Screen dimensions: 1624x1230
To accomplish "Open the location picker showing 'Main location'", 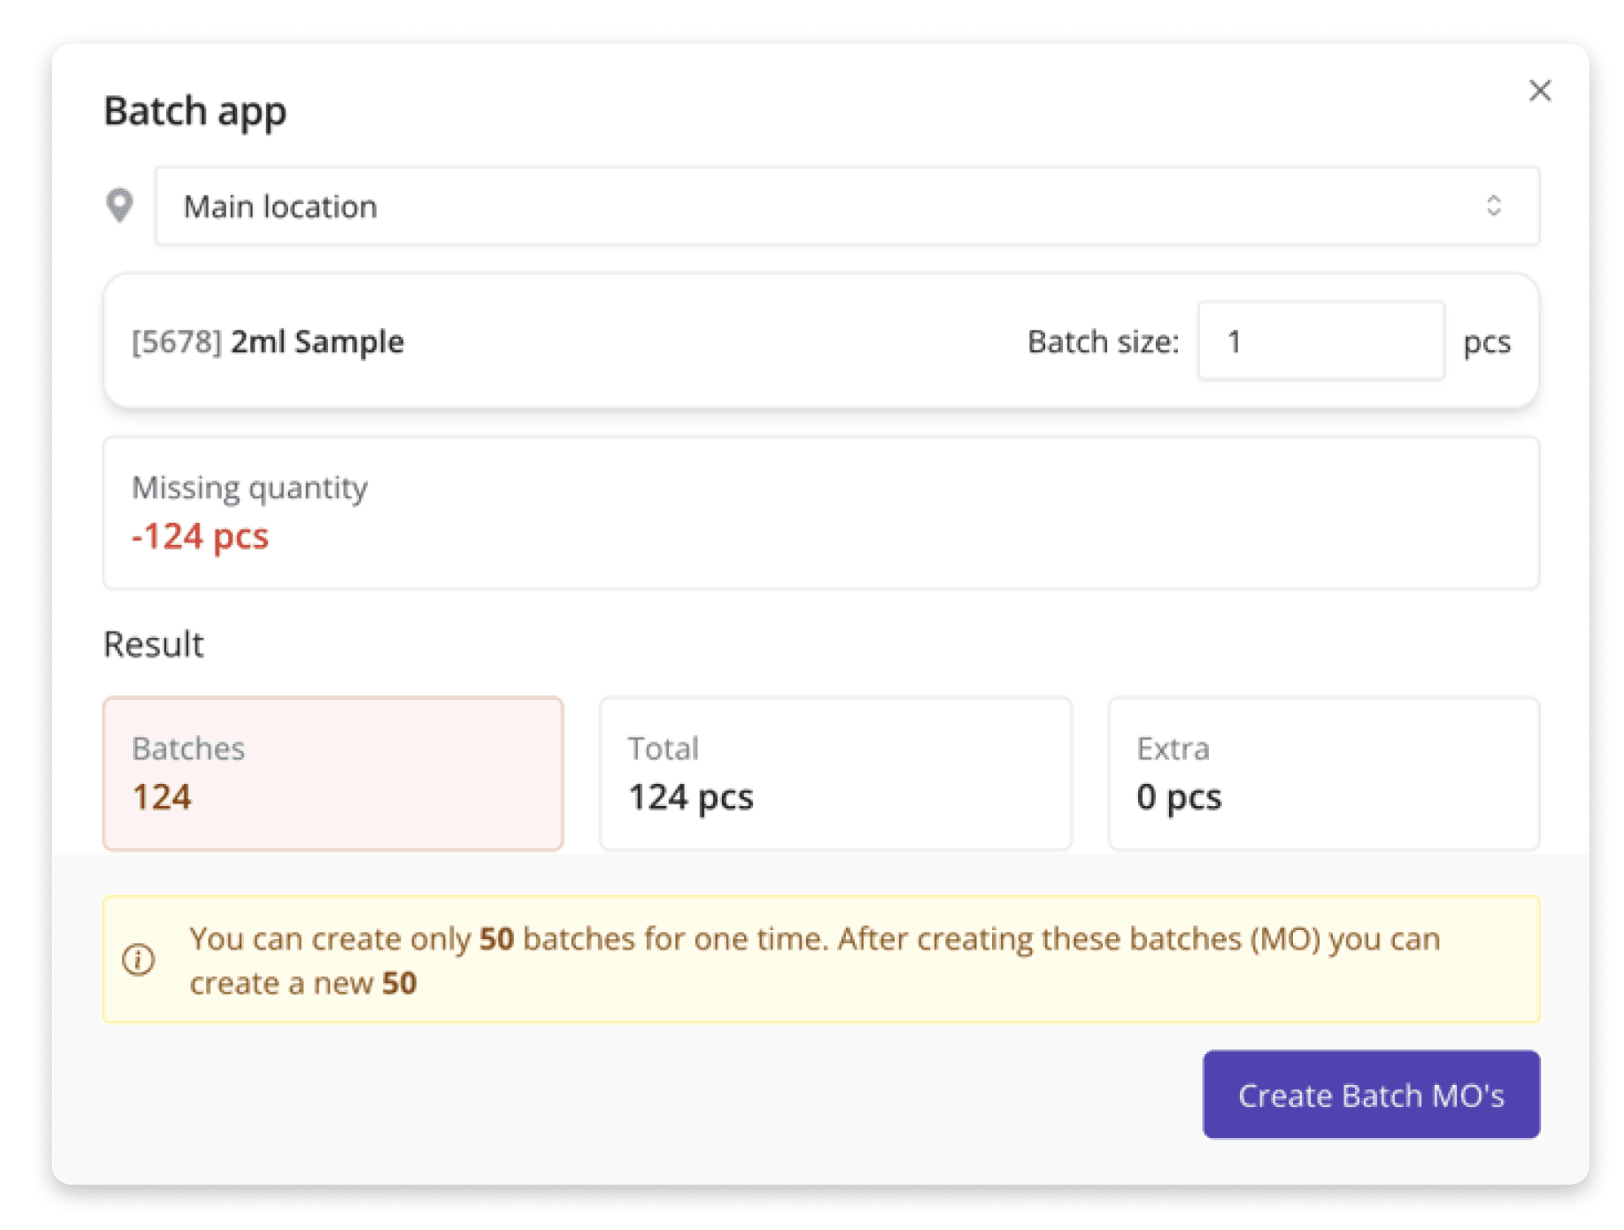I will pyautogui.click(x=847, y=205).
